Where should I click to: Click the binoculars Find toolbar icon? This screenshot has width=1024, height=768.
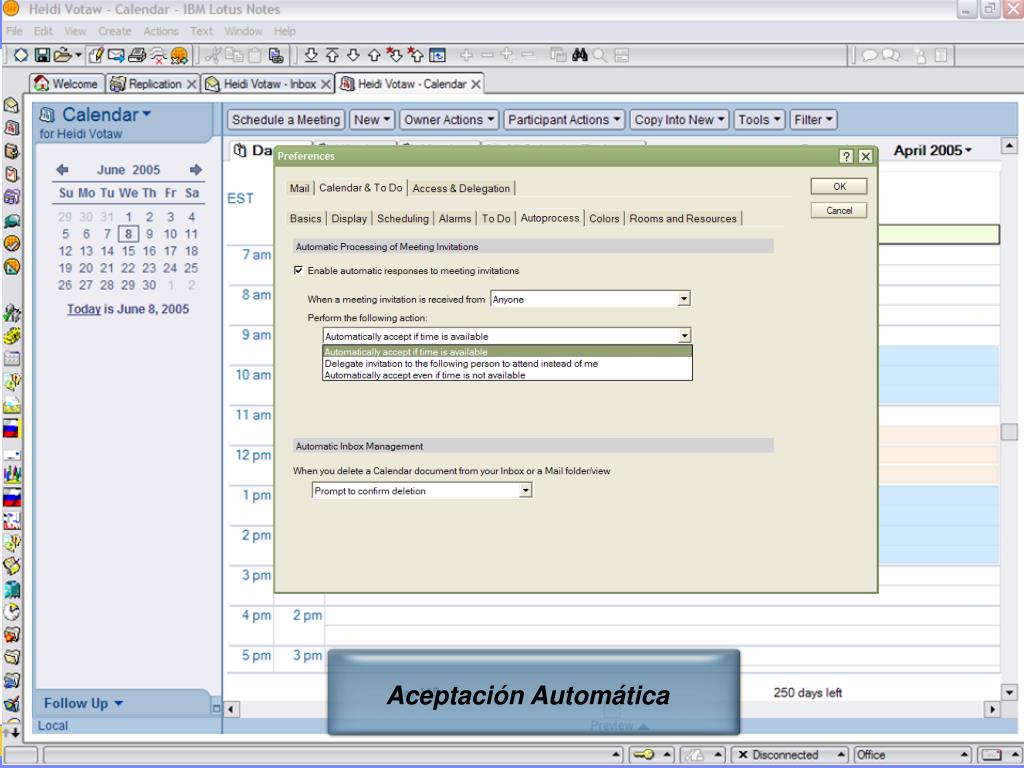580,56
